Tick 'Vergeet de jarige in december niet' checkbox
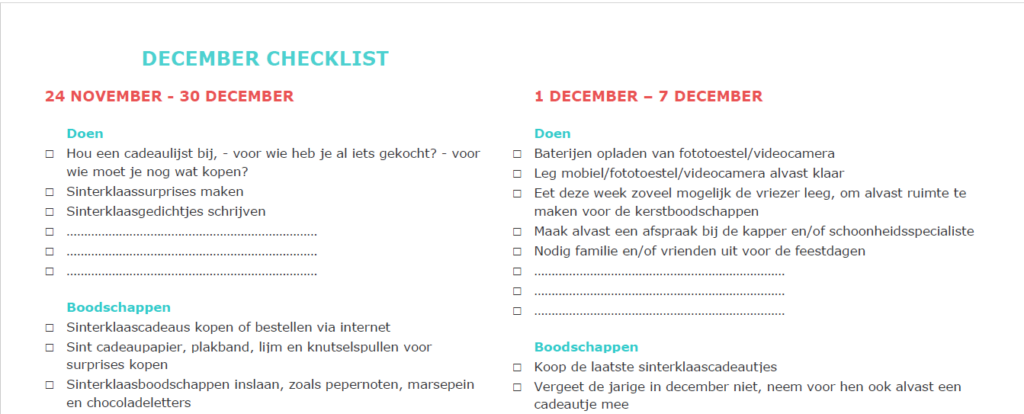The height and width of the screenshot is (414, 1024). (517, 387)
